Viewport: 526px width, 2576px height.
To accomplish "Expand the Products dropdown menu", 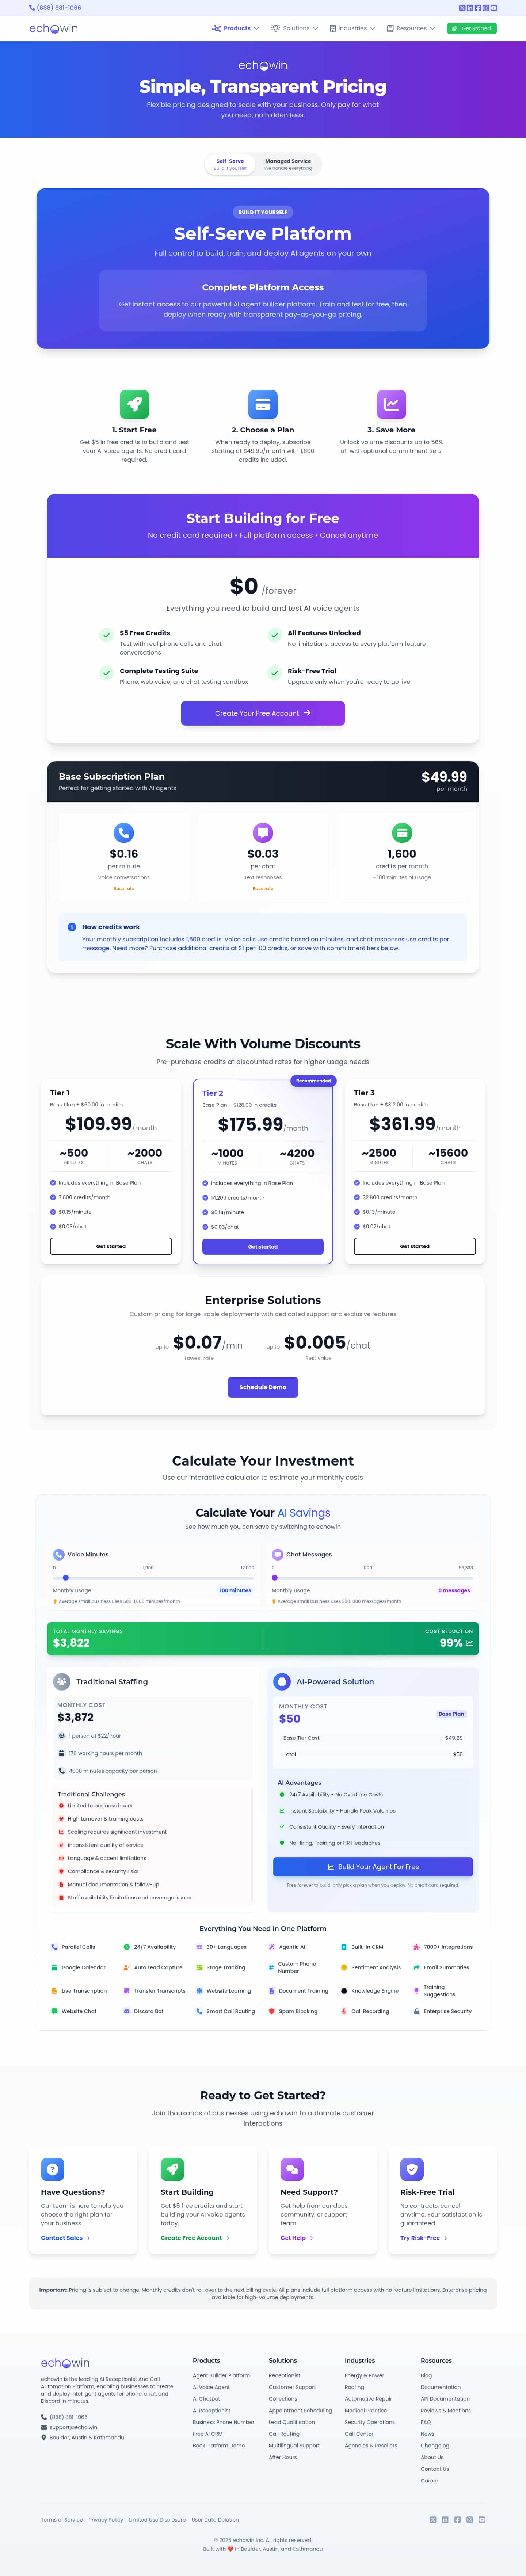I will (236, 29).
